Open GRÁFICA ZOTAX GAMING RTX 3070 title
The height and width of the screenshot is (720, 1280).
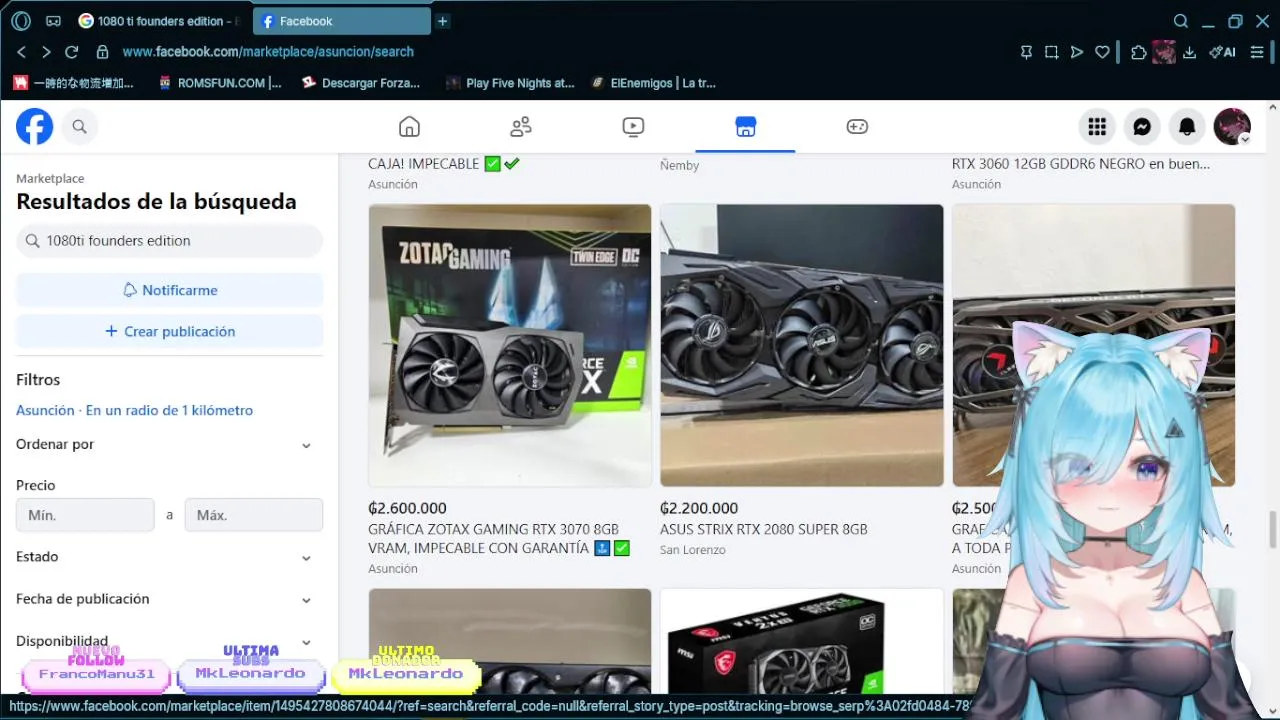(x=498, y=538)
